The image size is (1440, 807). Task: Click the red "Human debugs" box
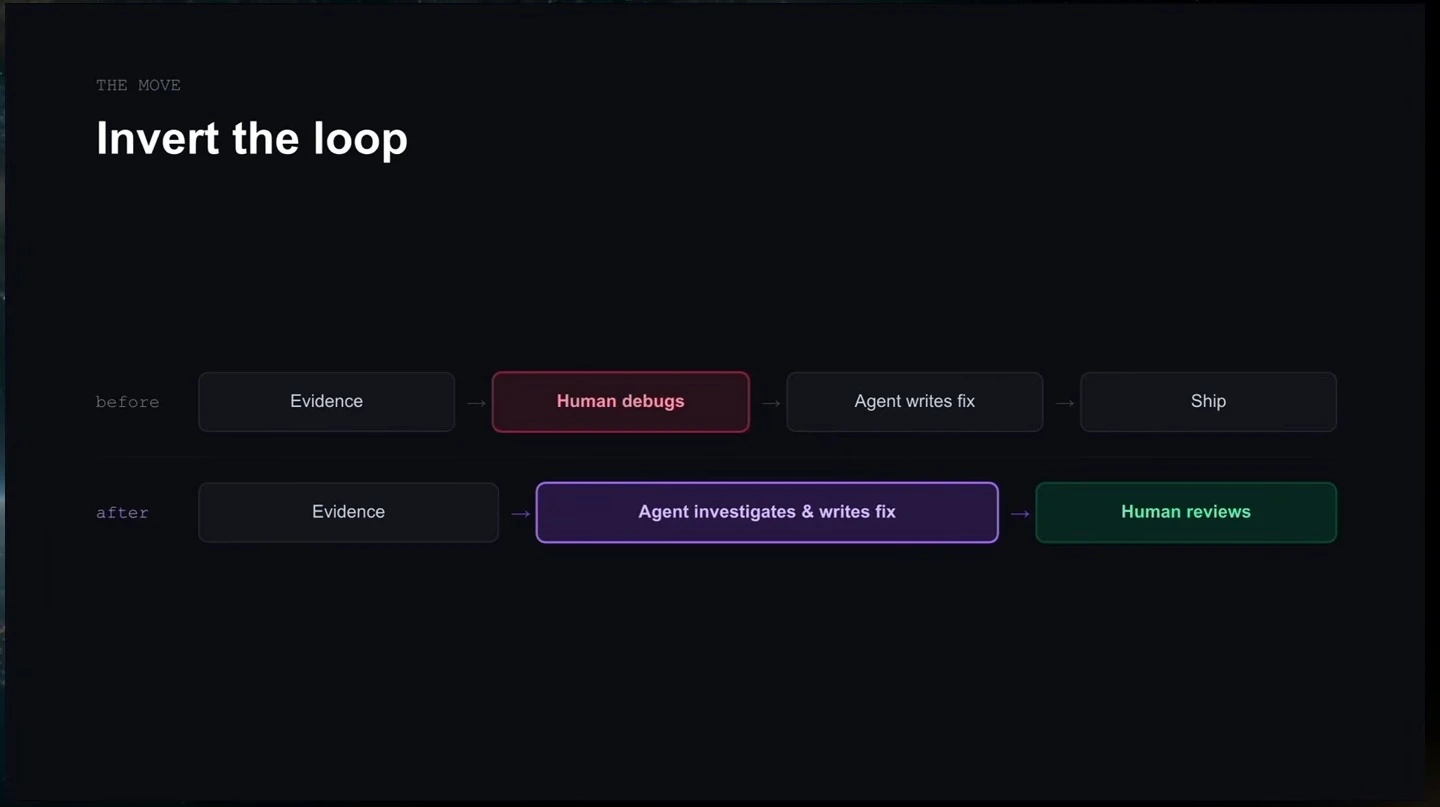[x=621, y=402]
